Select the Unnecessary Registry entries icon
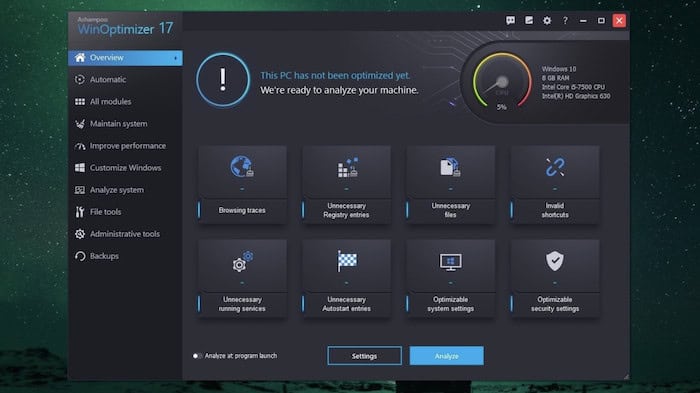 (x=347, y=167)
